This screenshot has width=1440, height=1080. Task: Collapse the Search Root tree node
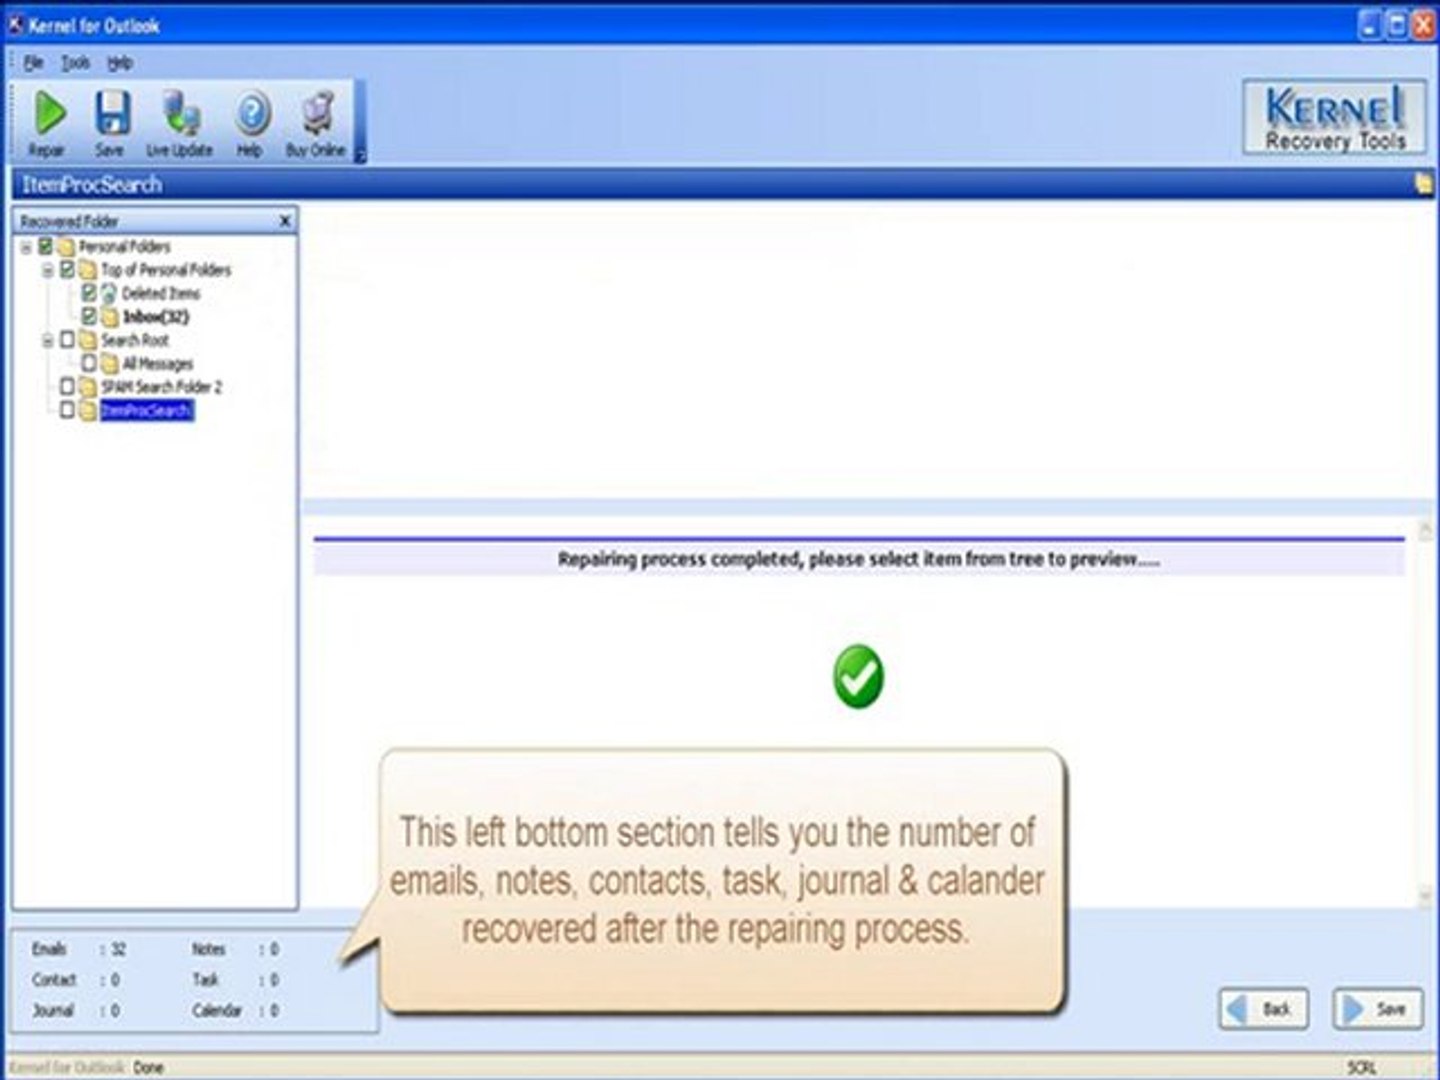(47, 341)
